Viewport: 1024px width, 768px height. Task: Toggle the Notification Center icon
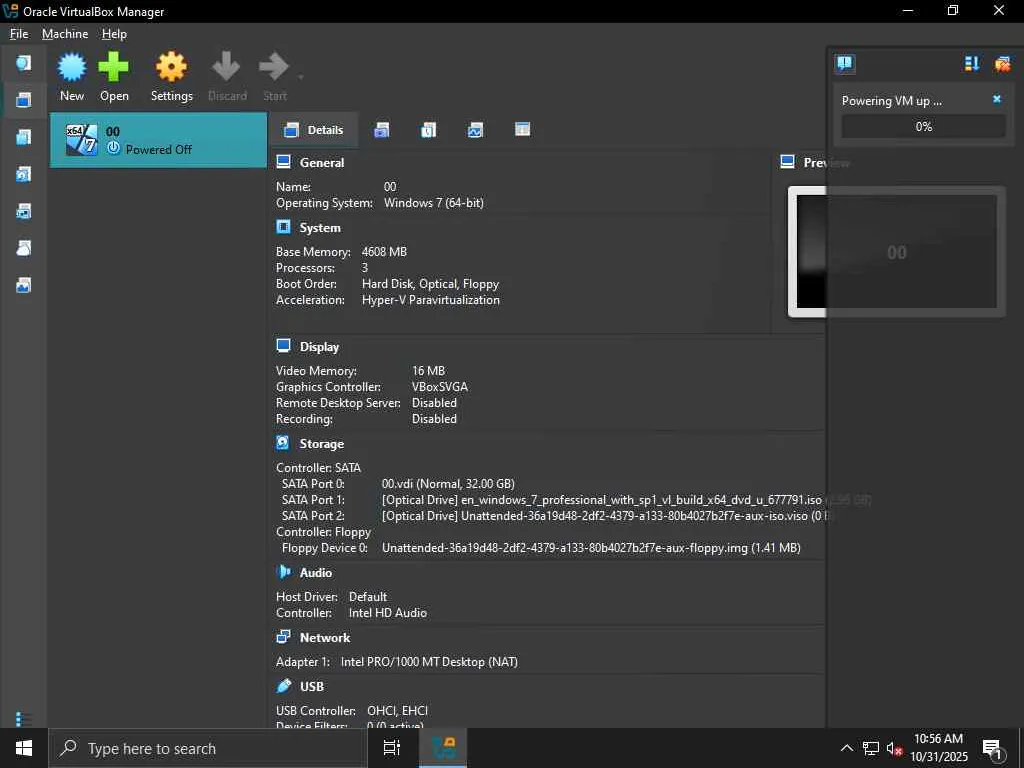844,63
